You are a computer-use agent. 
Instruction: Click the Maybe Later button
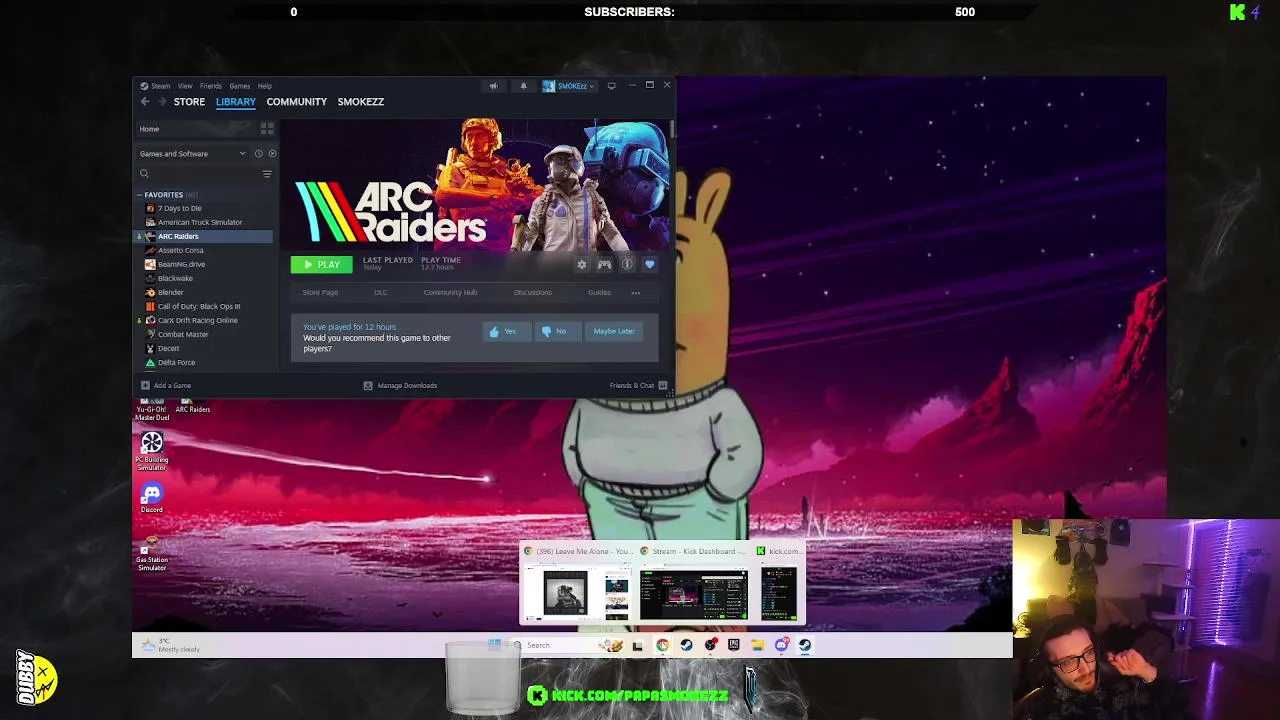(x=614, y=331)
